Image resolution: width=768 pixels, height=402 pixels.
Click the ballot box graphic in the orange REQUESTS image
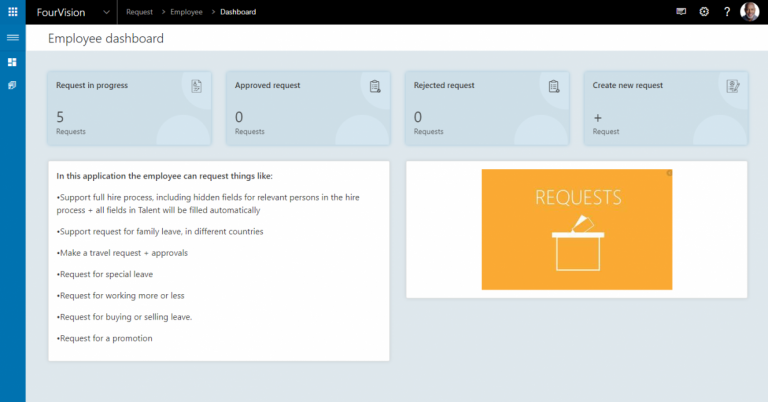coord(578,243)
